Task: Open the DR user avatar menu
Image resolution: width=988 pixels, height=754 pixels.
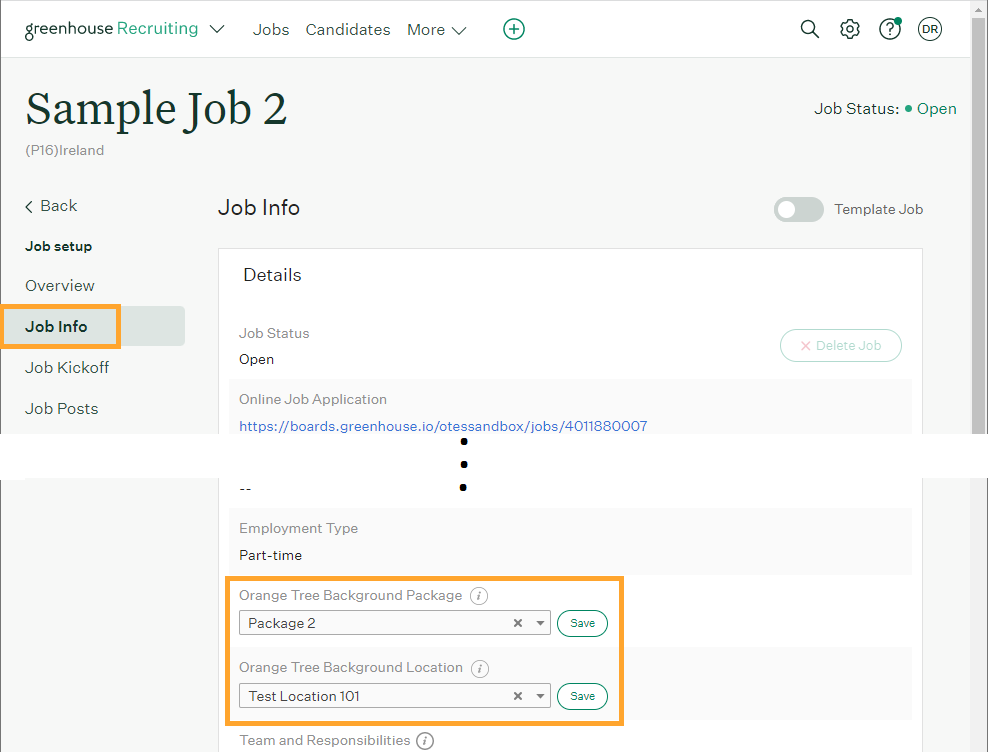Action: (930, 29)
